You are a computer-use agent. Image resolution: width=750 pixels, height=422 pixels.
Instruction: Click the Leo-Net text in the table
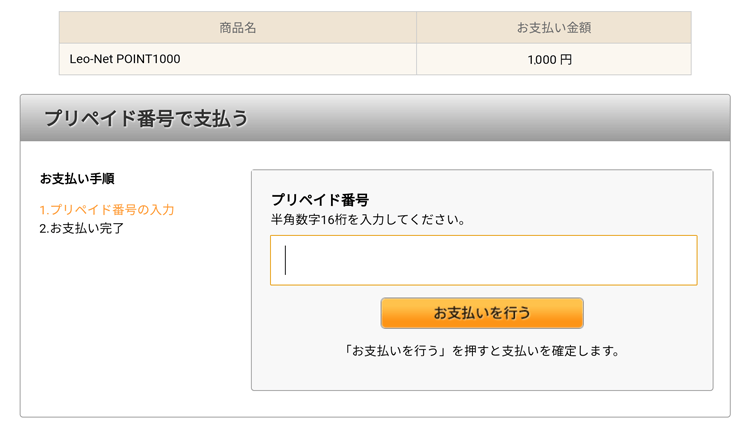tap(91, 59)
